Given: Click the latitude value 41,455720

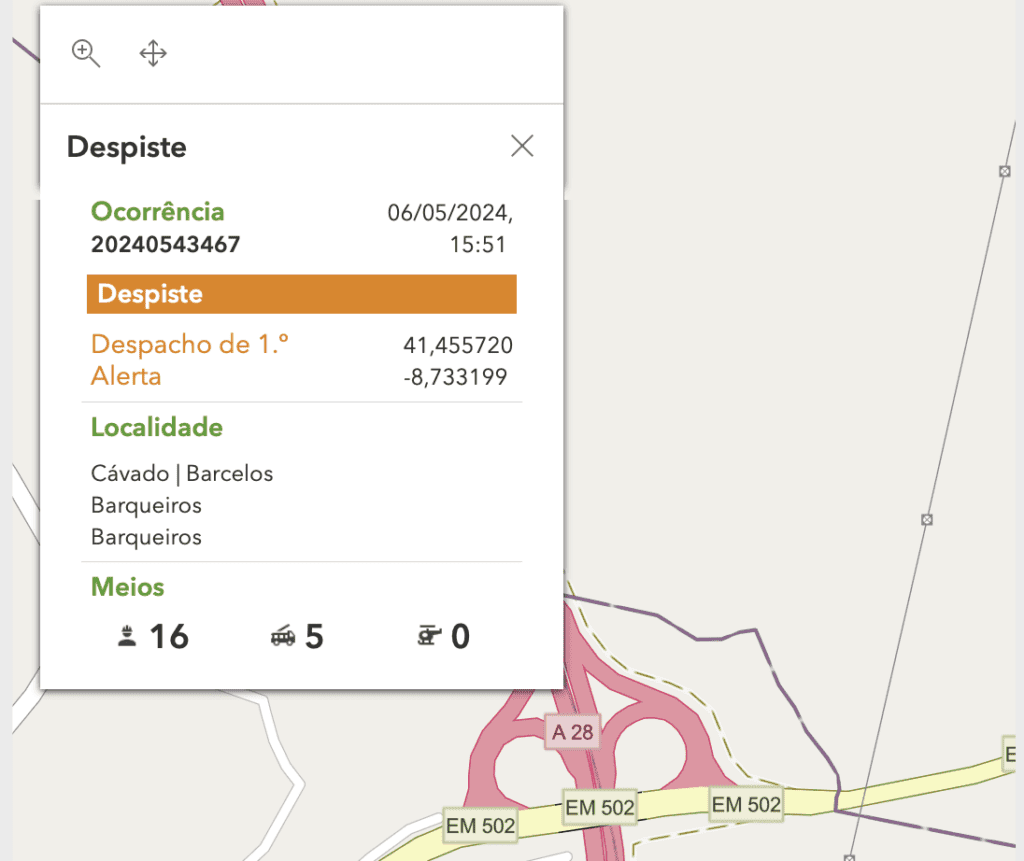Looking at the screenshot, I should click(x=458, y=346).
